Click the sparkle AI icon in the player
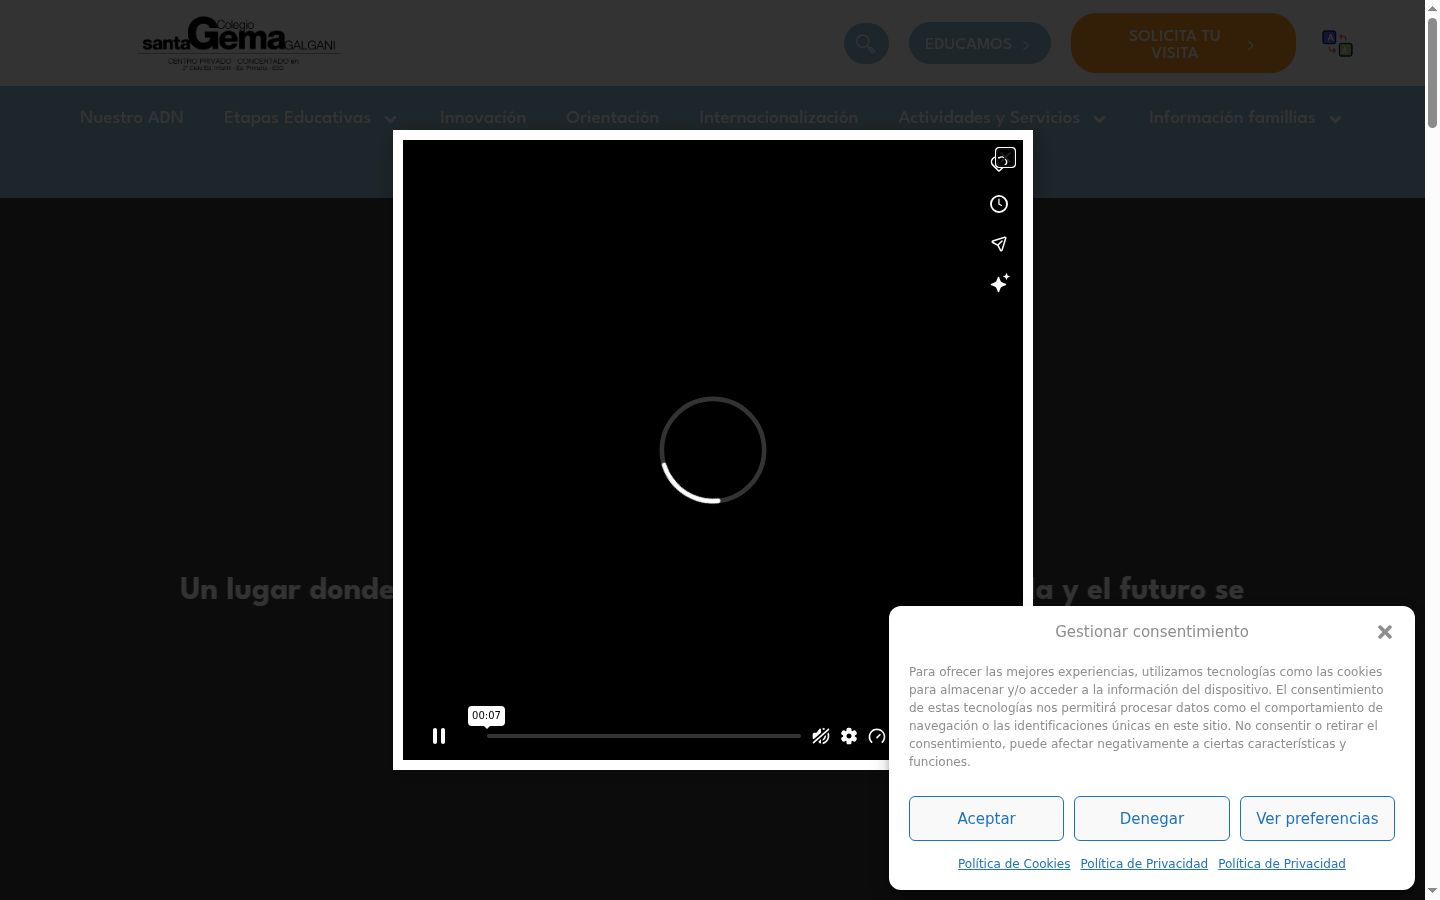The height and width of the screenshot is (900, 1440). 999,283
